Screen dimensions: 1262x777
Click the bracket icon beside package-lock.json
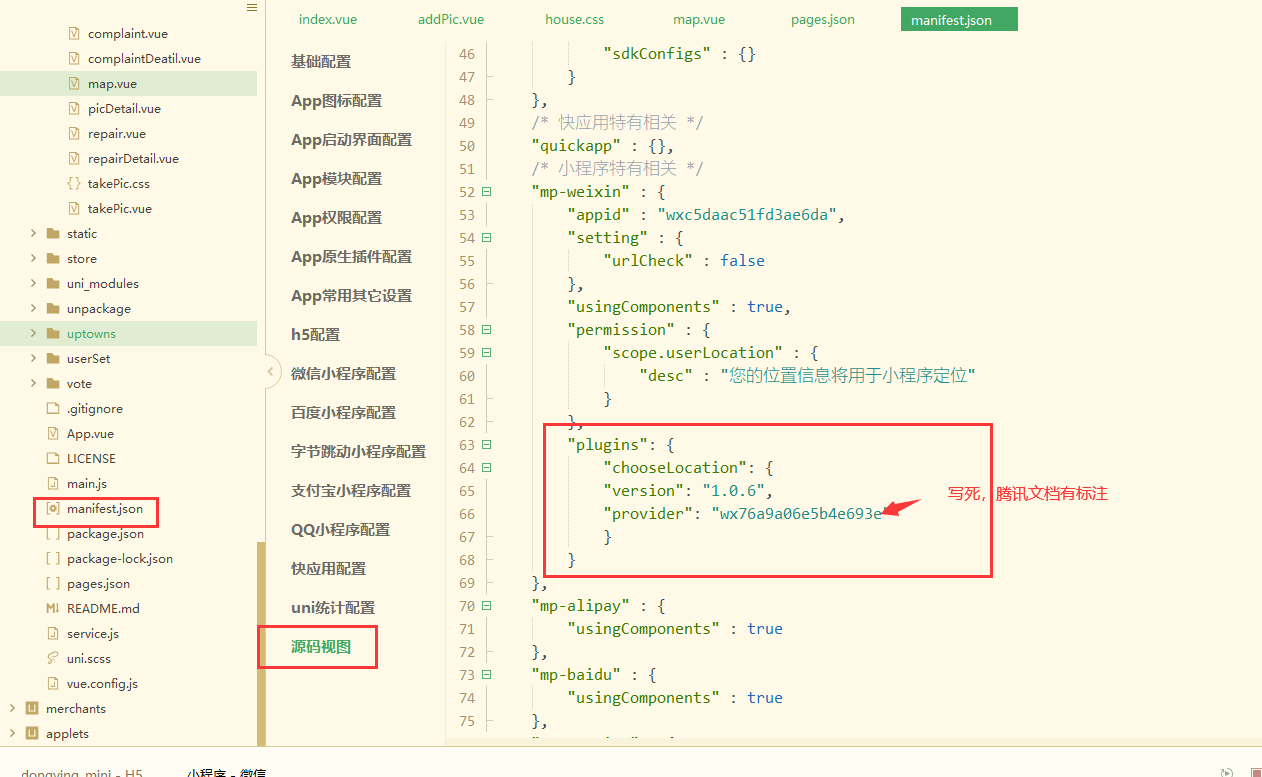(x=53, y=559)
